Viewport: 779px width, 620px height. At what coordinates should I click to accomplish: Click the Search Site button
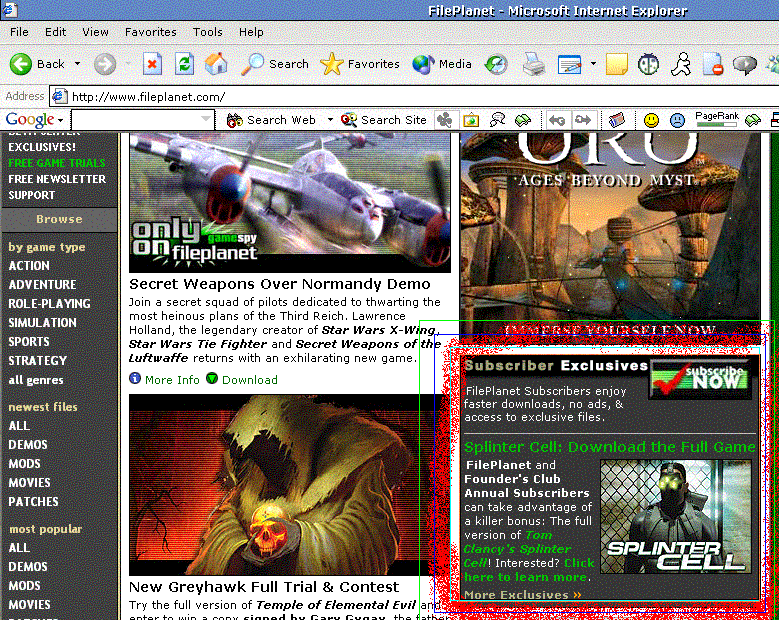384,120
